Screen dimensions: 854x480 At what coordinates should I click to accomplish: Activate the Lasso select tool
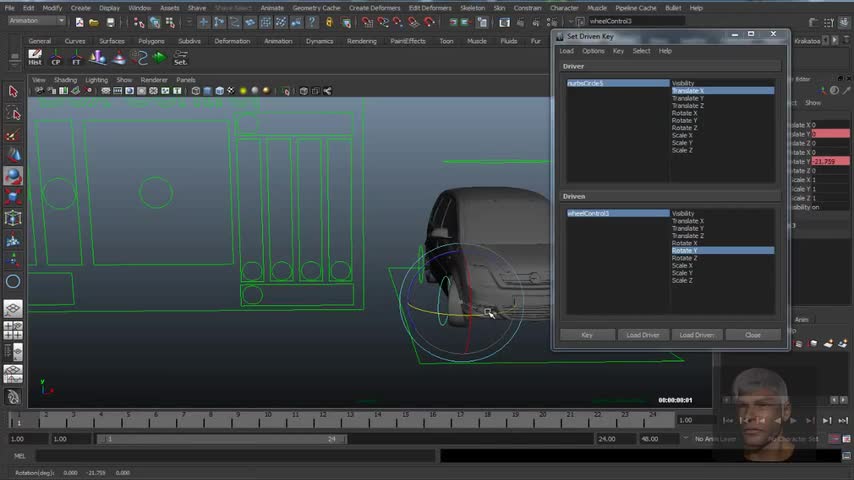(13, 113)
